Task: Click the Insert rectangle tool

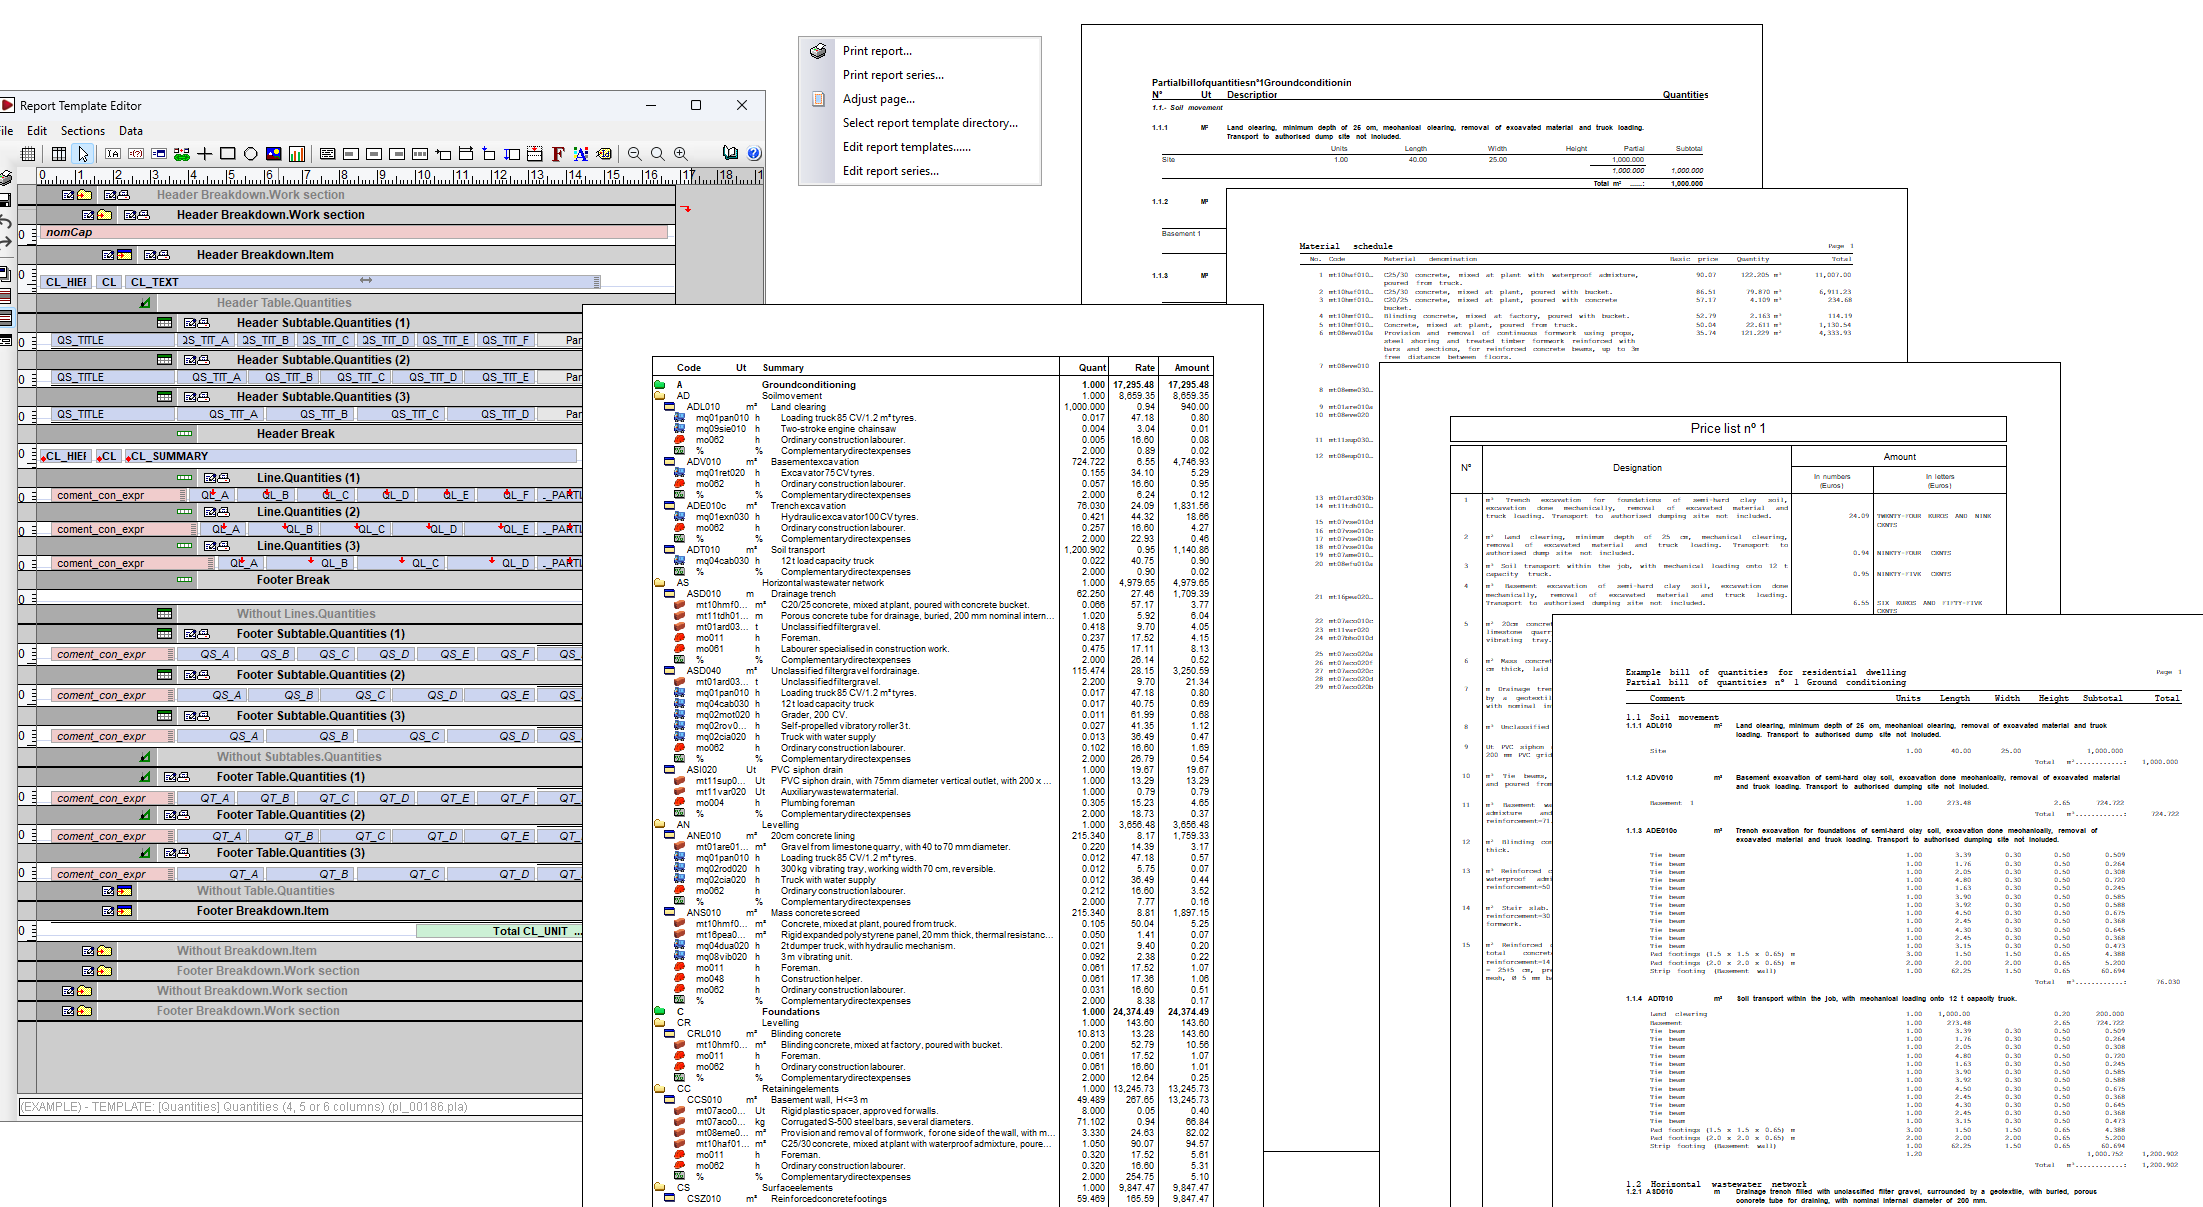Action: pos(227,154)
